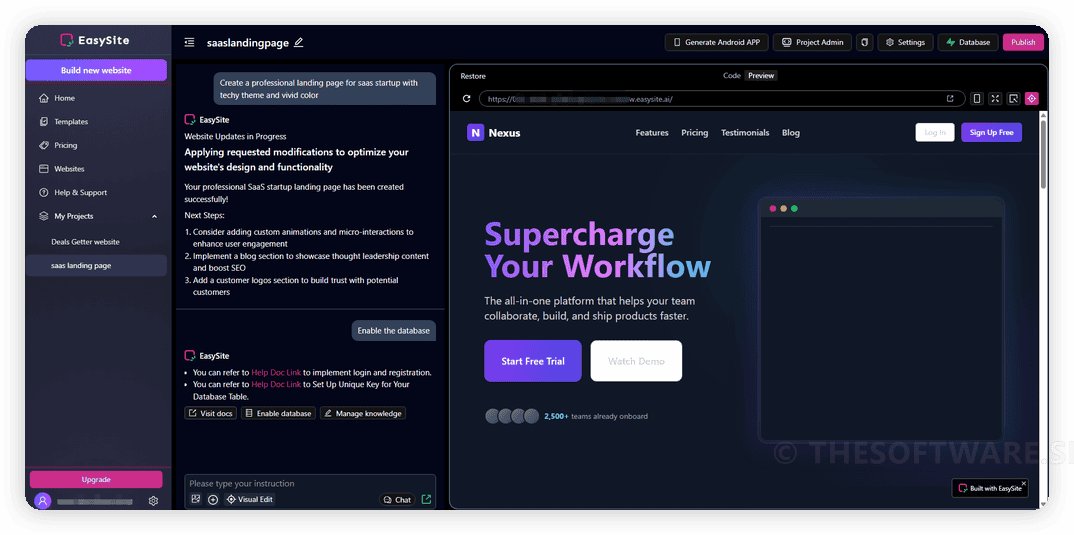Click the red window dot in preview mockup
The height and width of the screenshot is (535, 1074).
(773, 208)
